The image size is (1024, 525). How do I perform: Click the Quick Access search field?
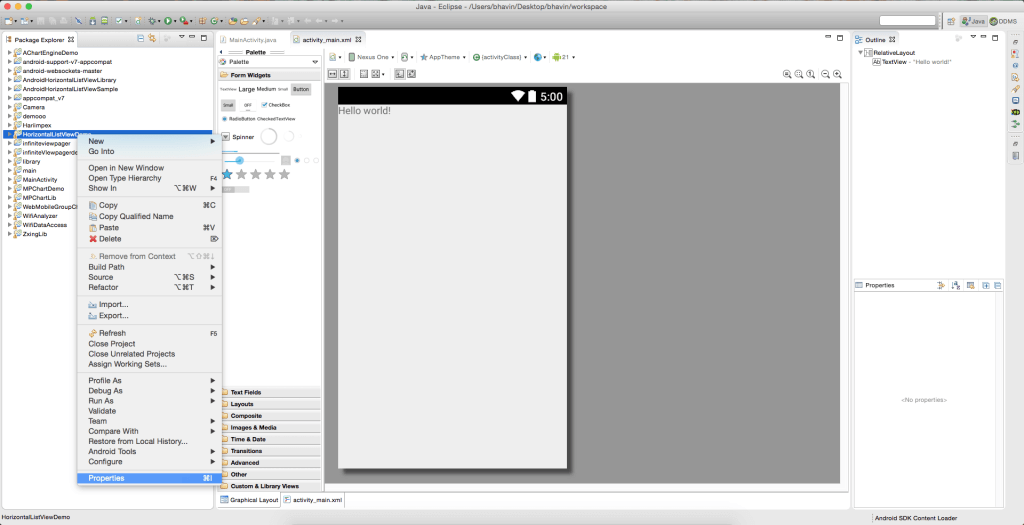907,21
